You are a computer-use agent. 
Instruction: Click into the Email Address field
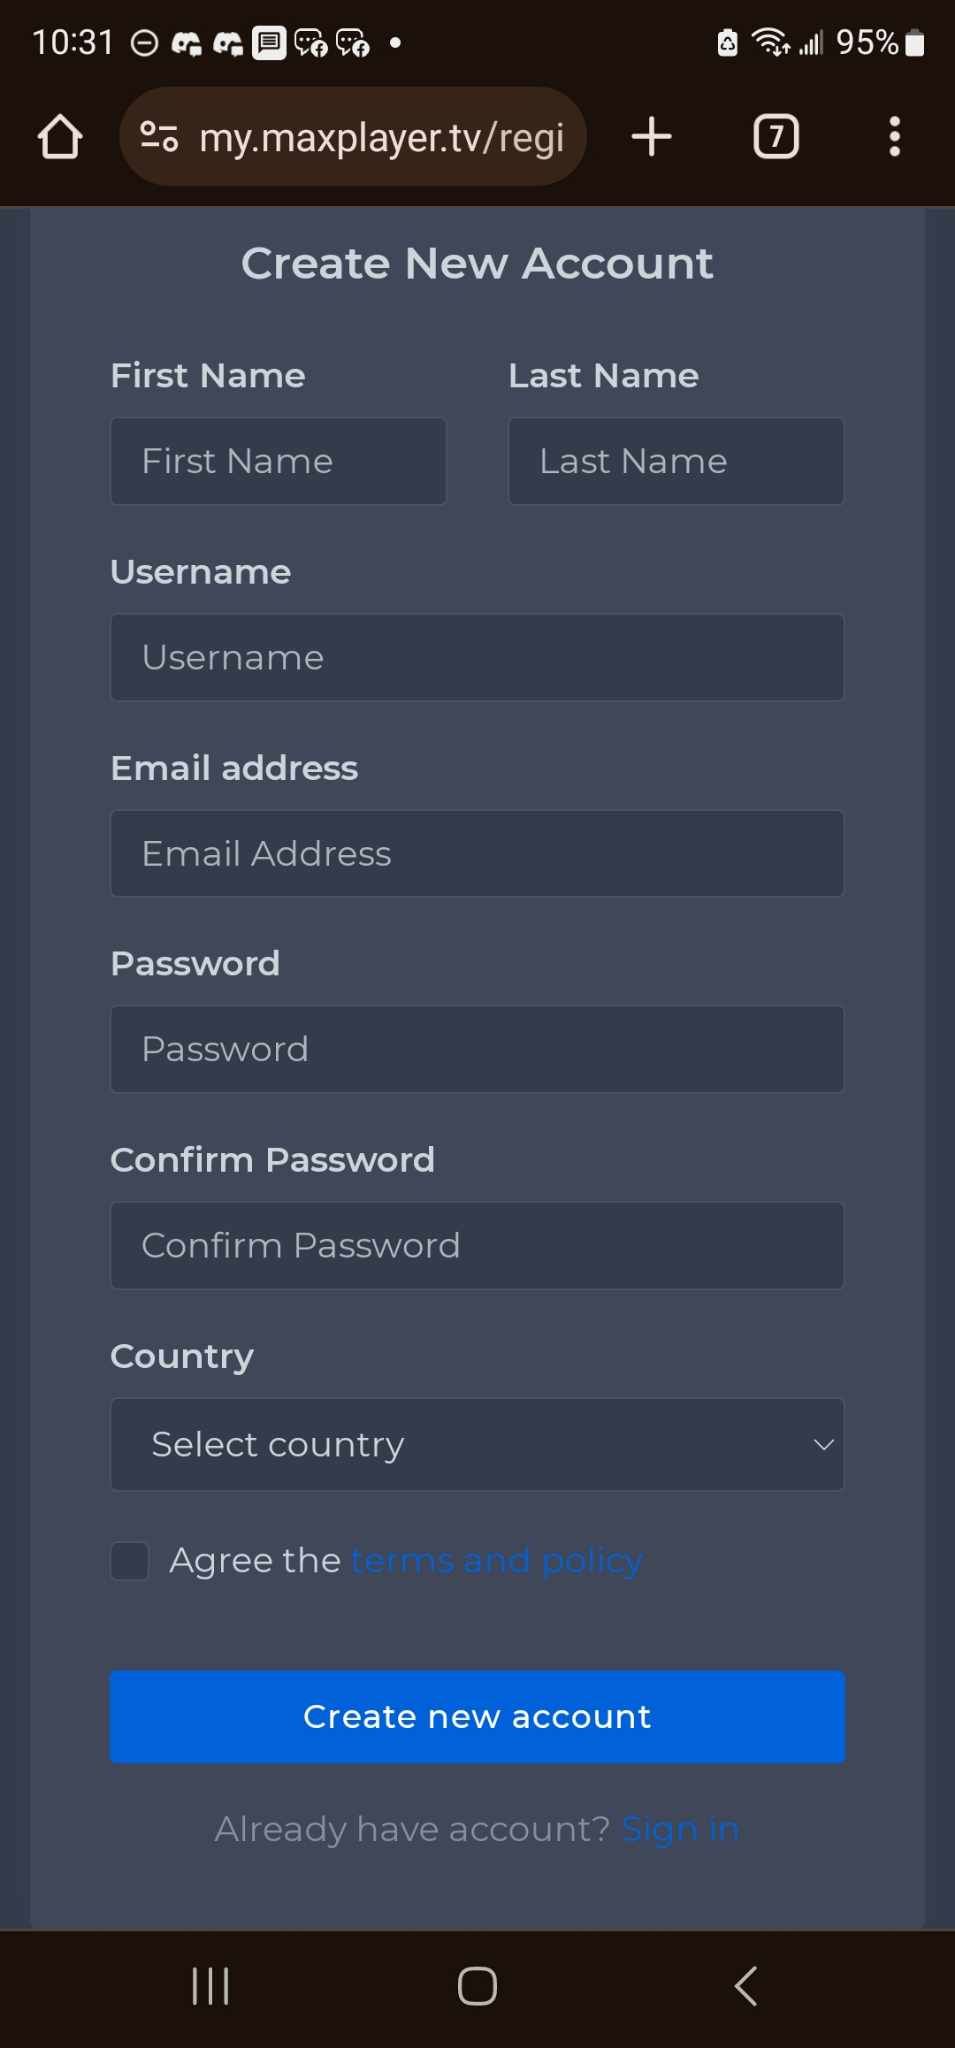477,853
